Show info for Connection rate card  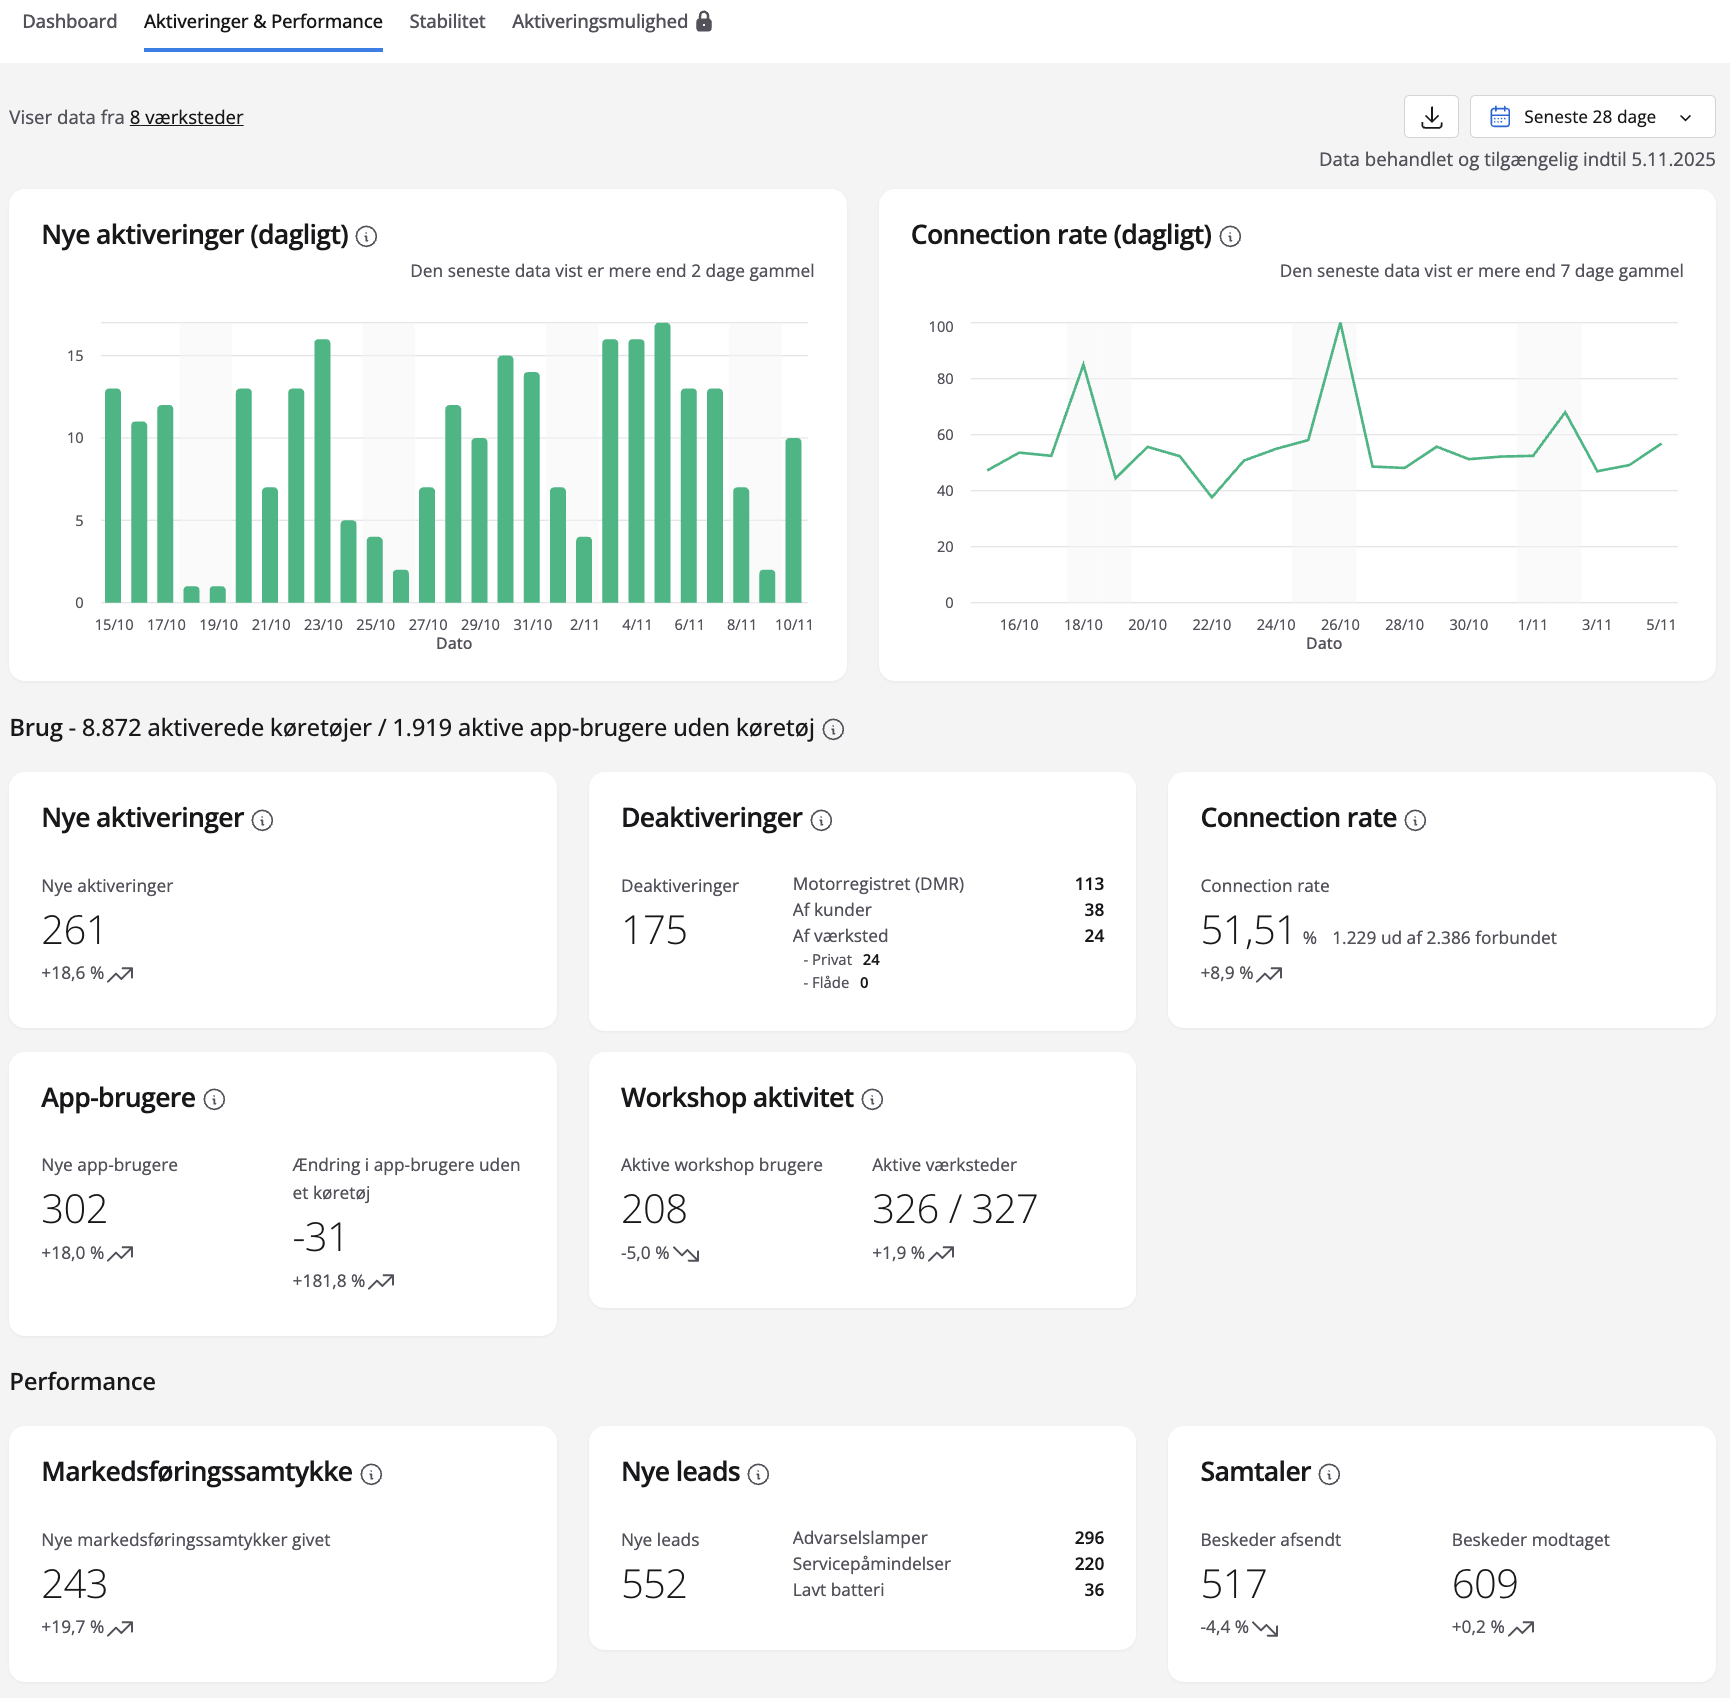pos(1415,821)
